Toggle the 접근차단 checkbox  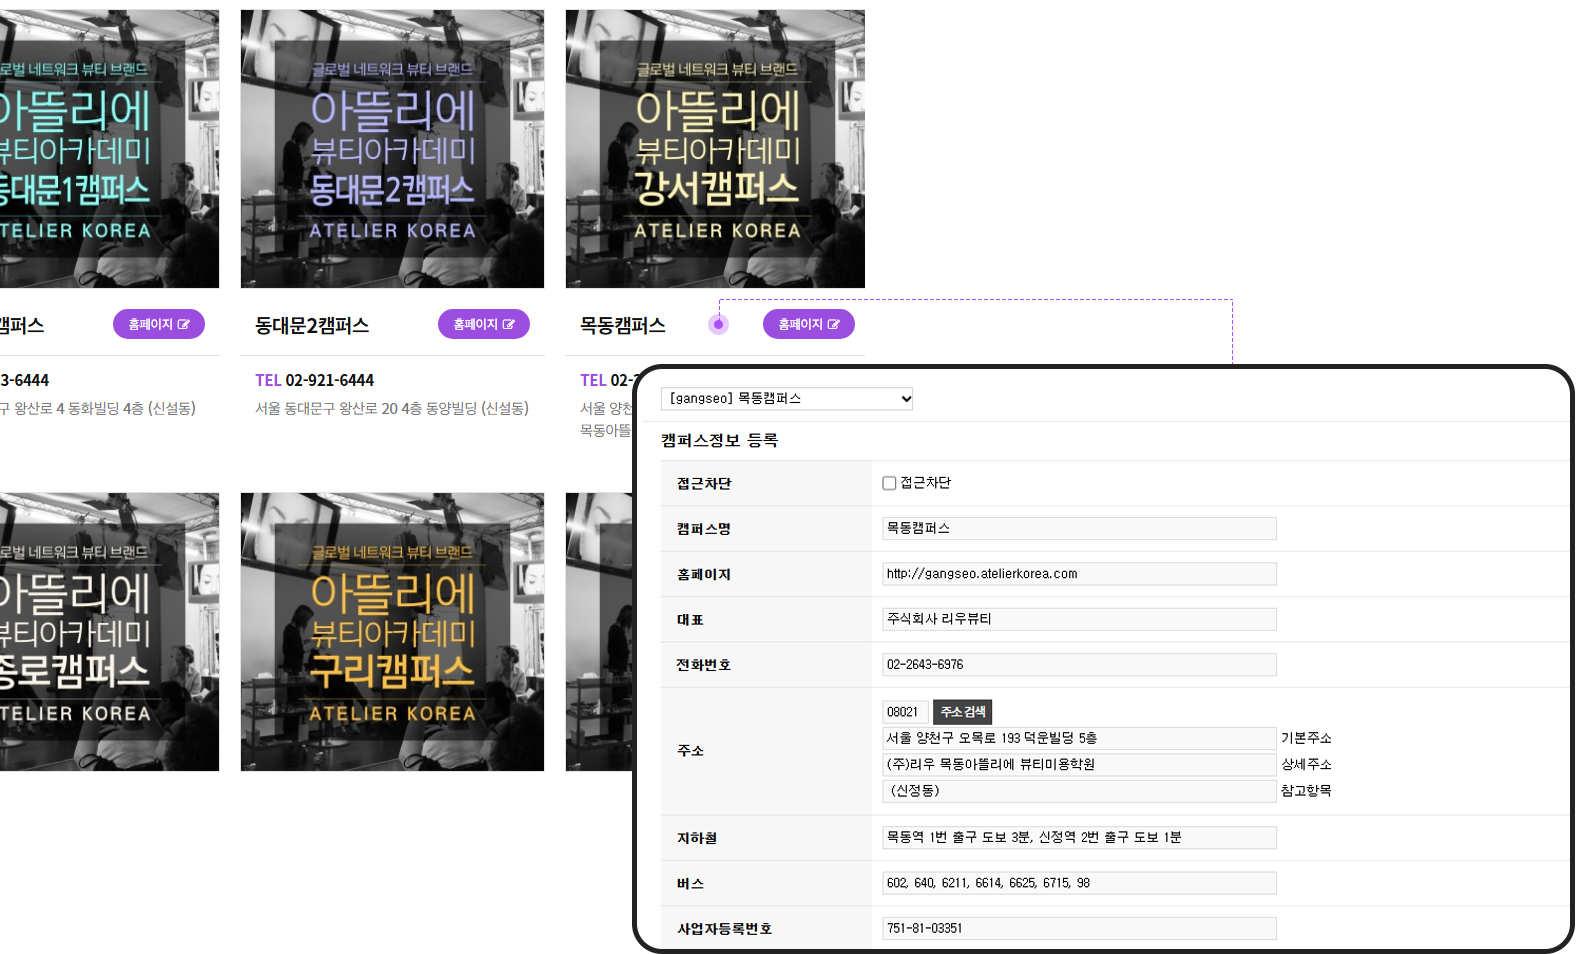889,483
